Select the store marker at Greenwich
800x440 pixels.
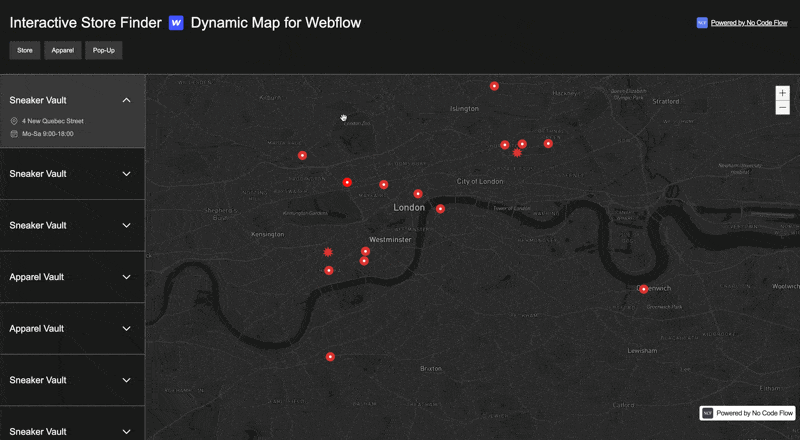pyautogui.click(x=643, y=289)
